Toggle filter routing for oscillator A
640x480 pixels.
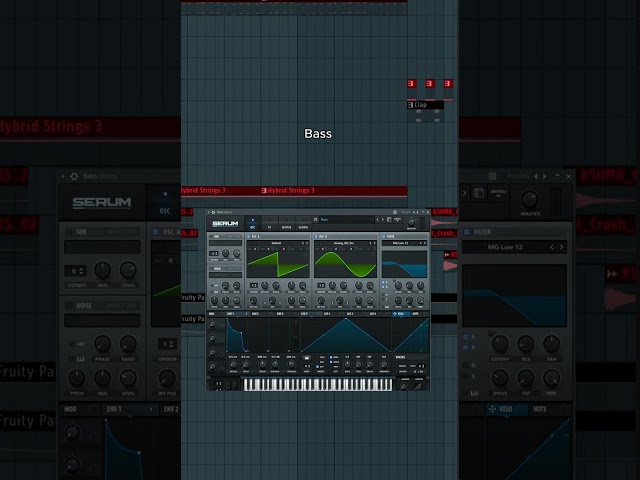point(383,282)
